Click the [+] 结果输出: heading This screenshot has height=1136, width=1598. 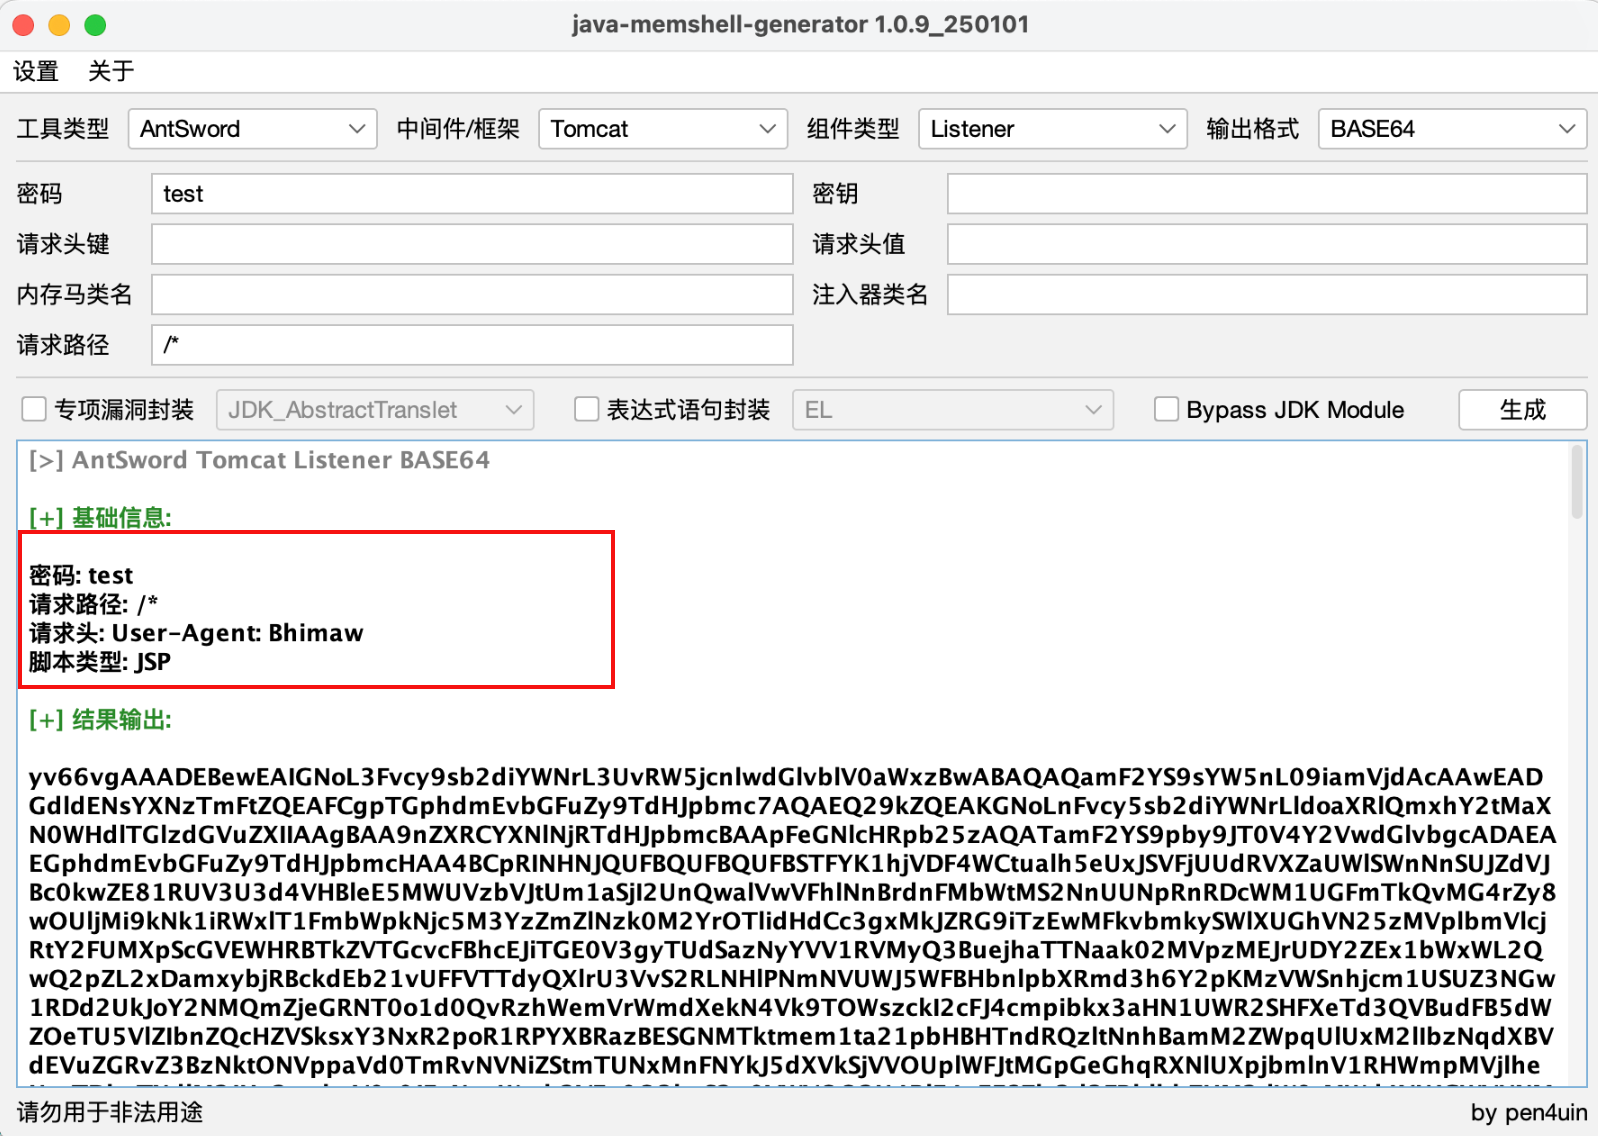pyautogui.click(x=100, y=720)
